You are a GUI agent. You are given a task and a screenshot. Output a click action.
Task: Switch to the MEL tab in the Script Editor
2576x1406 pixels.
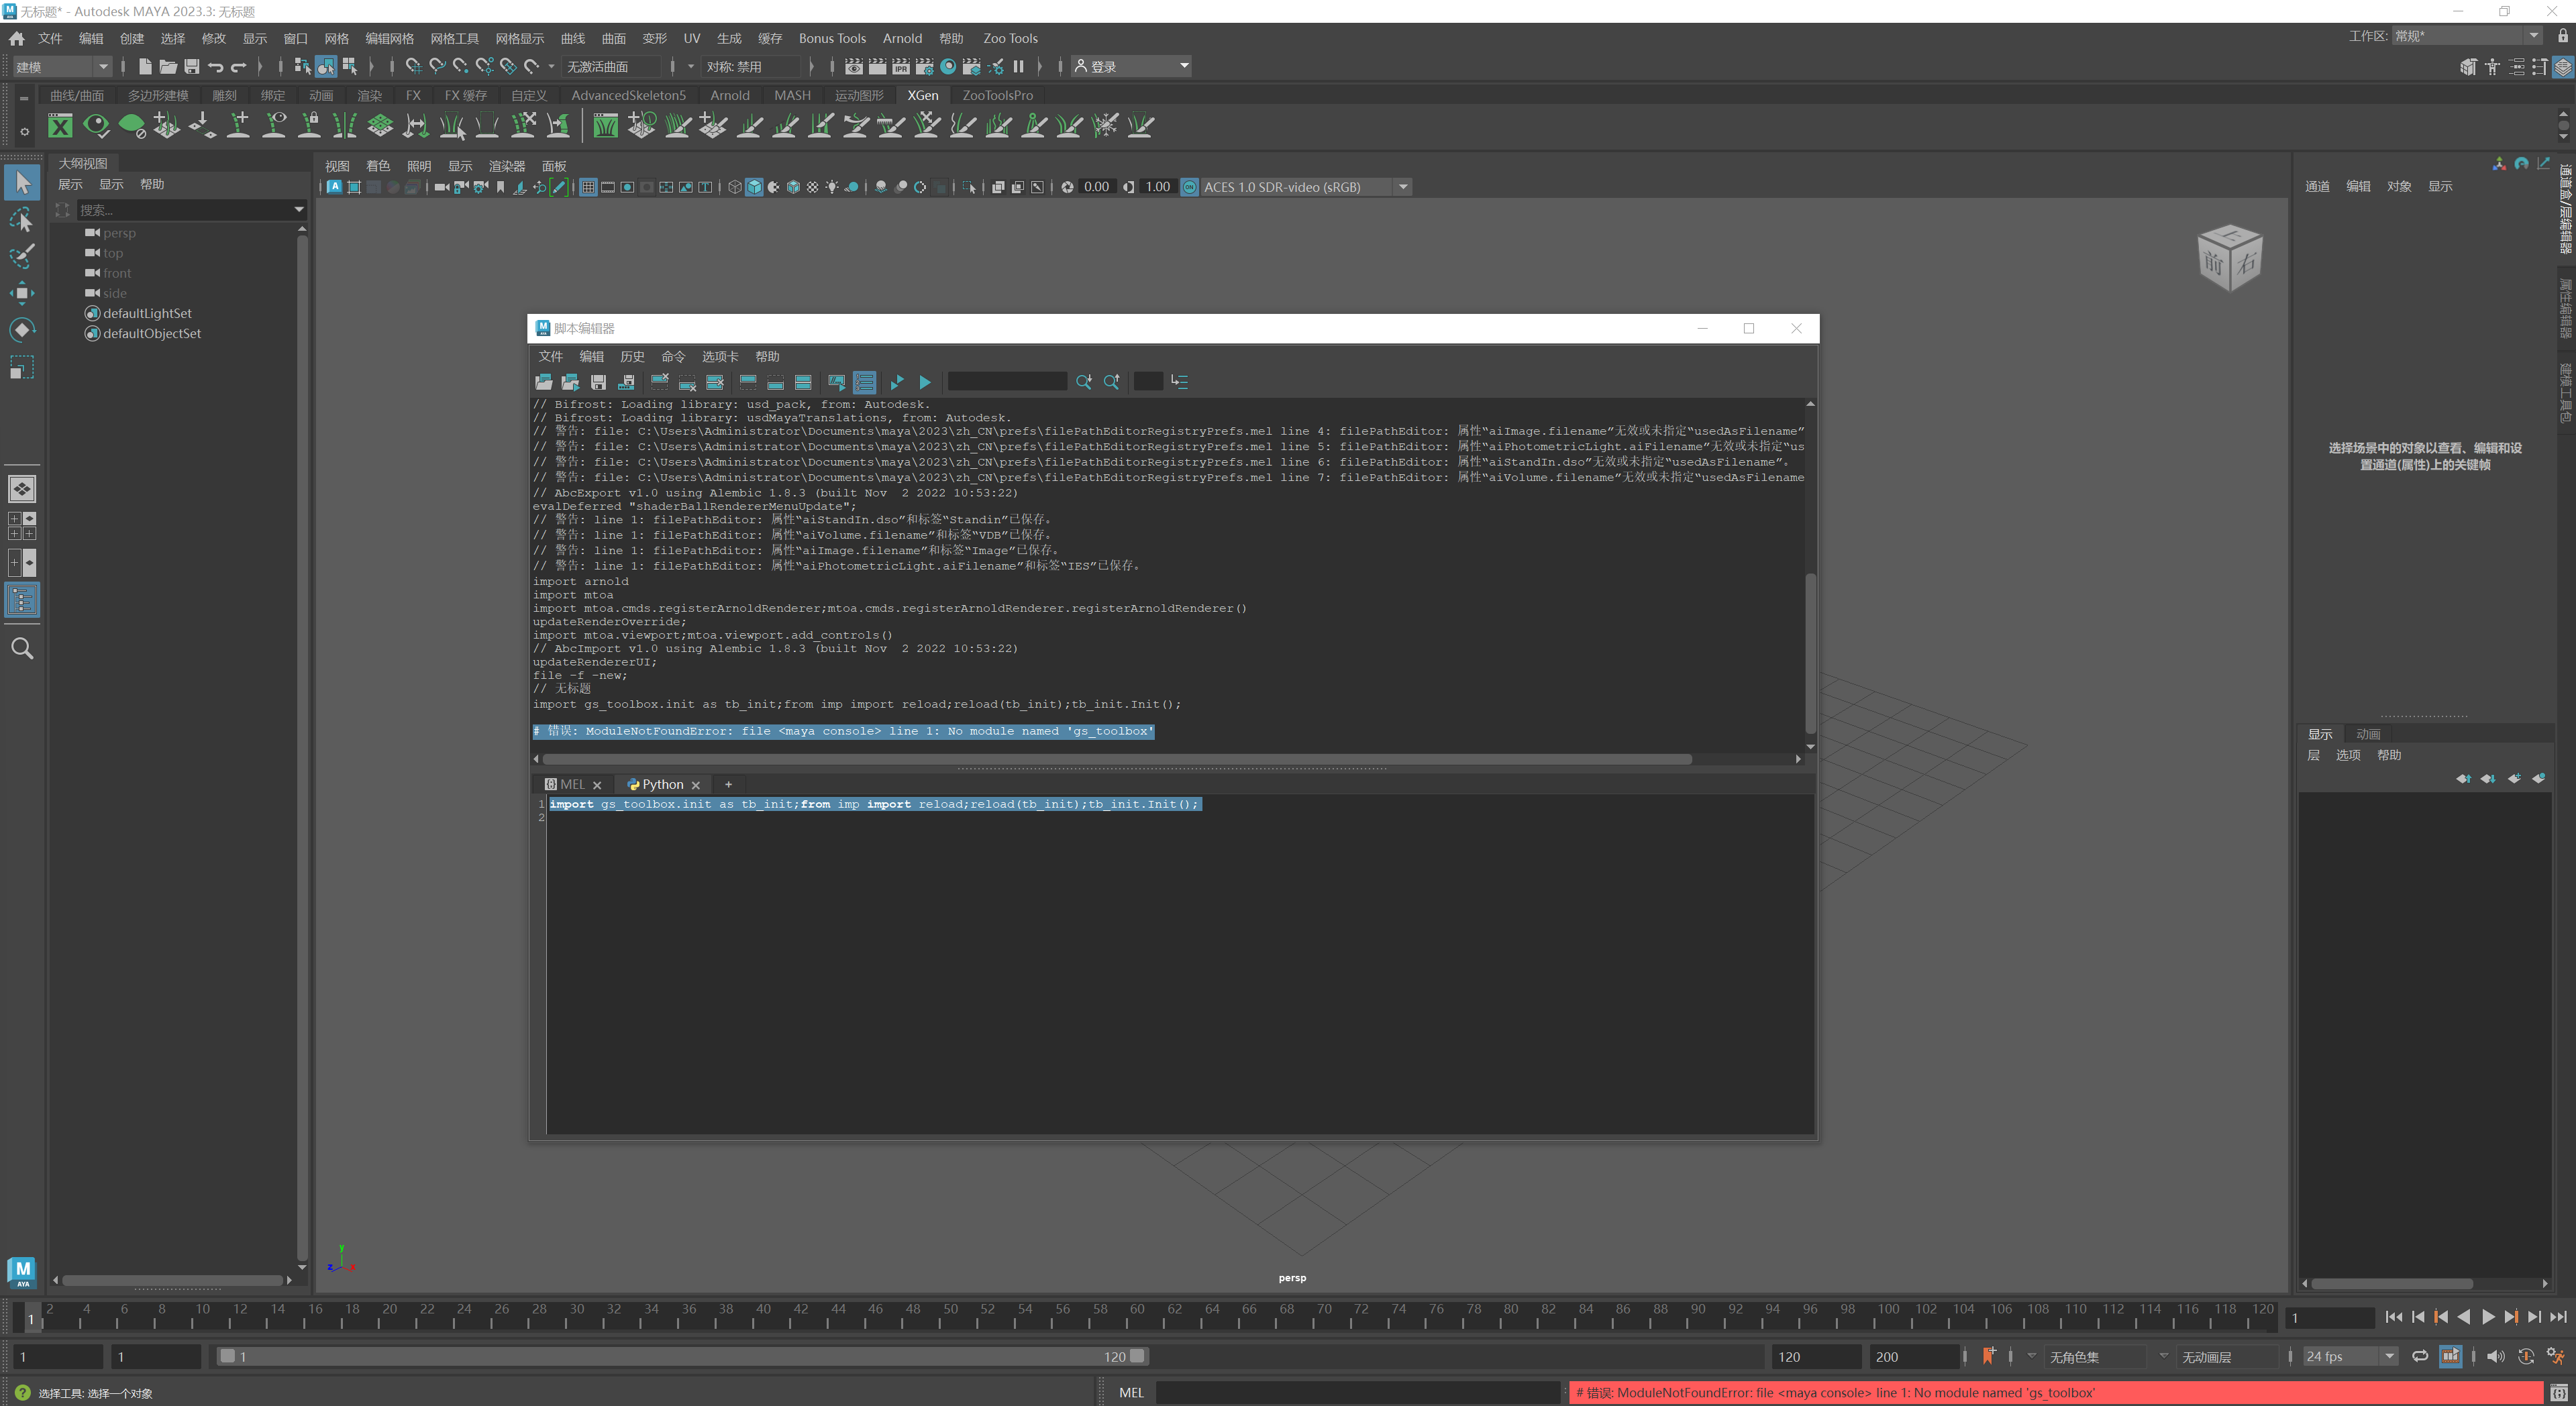[572, 785]
